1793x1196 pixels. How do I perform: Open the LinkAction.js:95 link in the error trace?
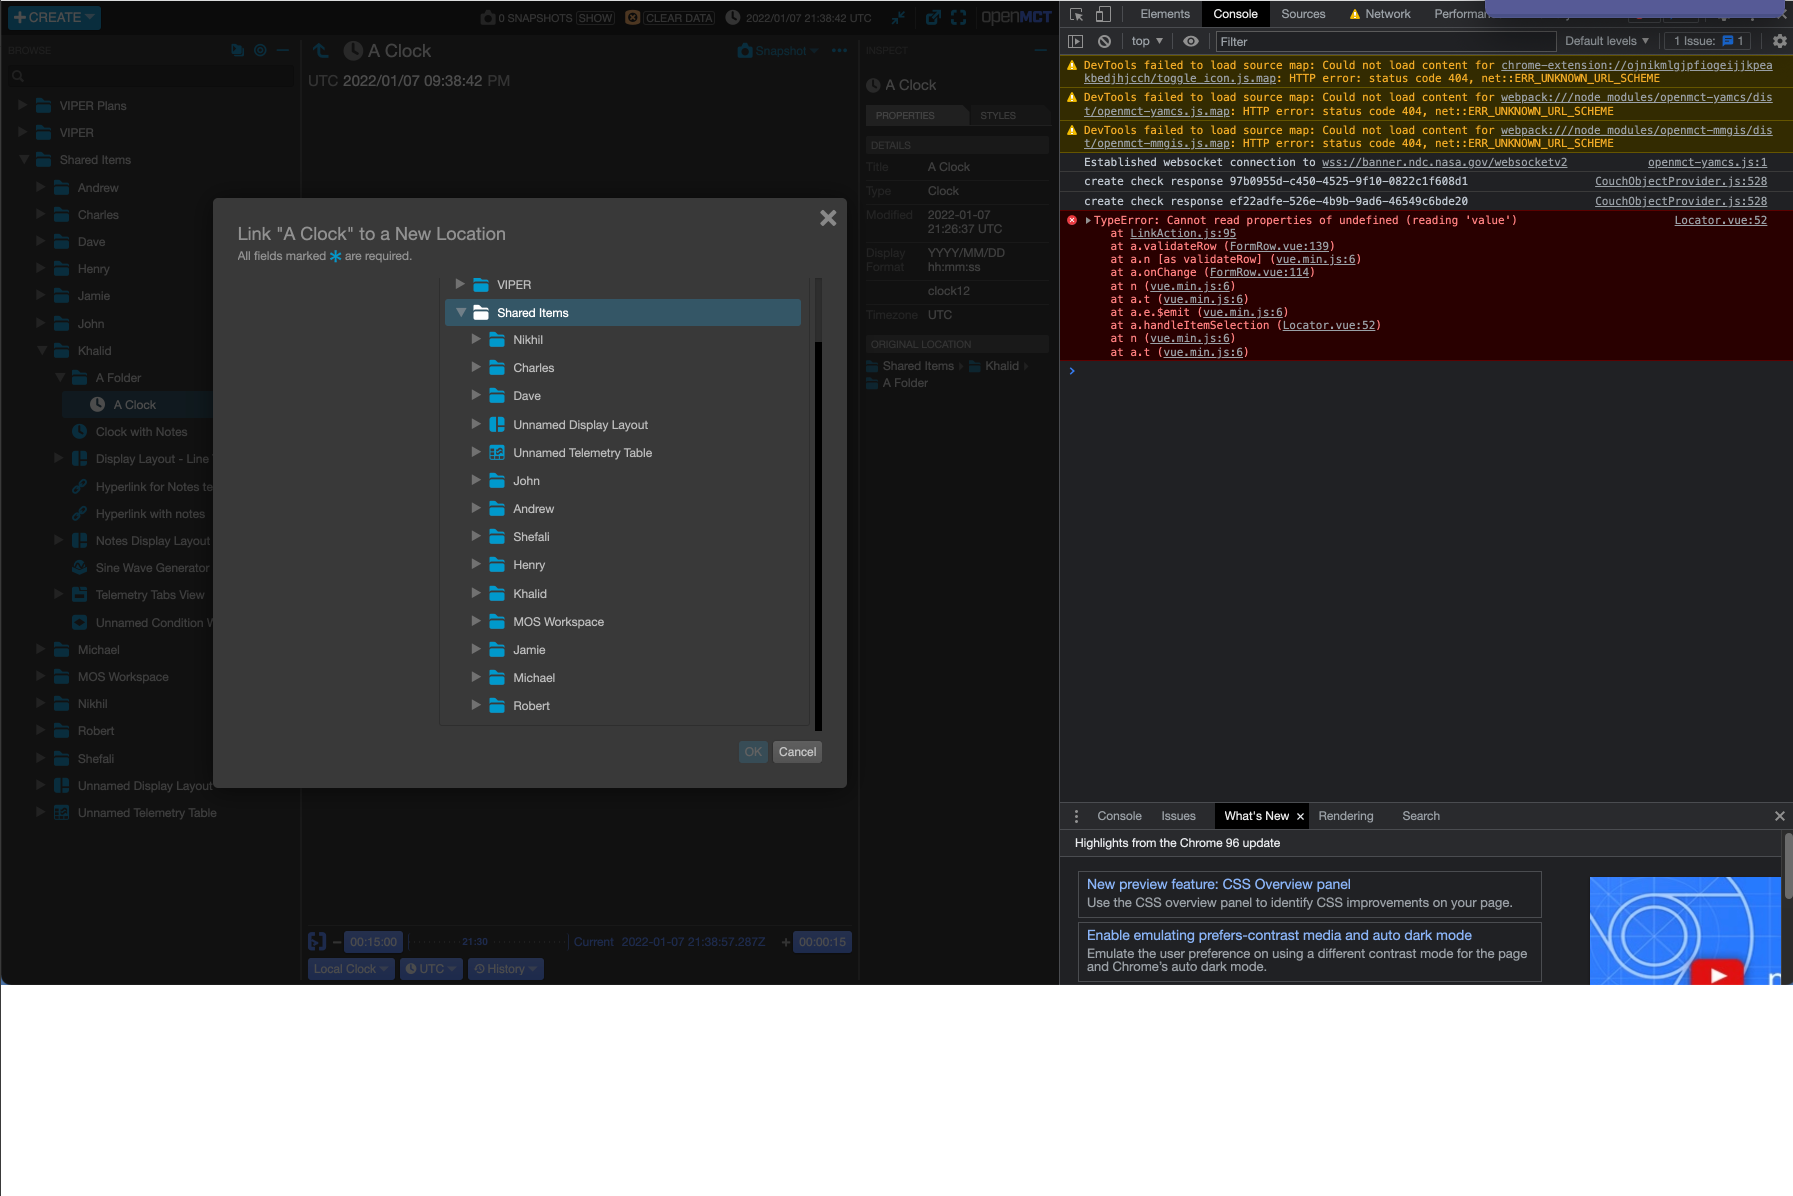[1185, 233]
